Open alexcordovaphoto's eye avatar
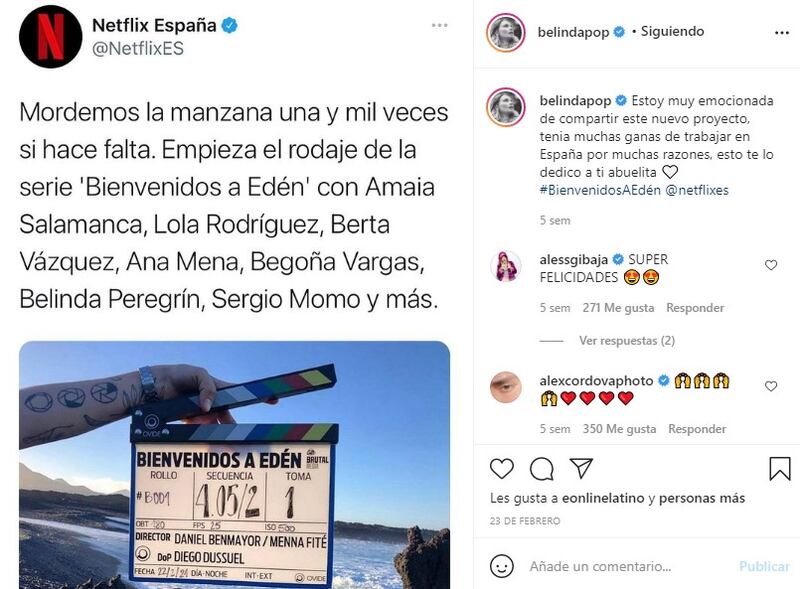800x589 pixels. click(x=506, y=387)
